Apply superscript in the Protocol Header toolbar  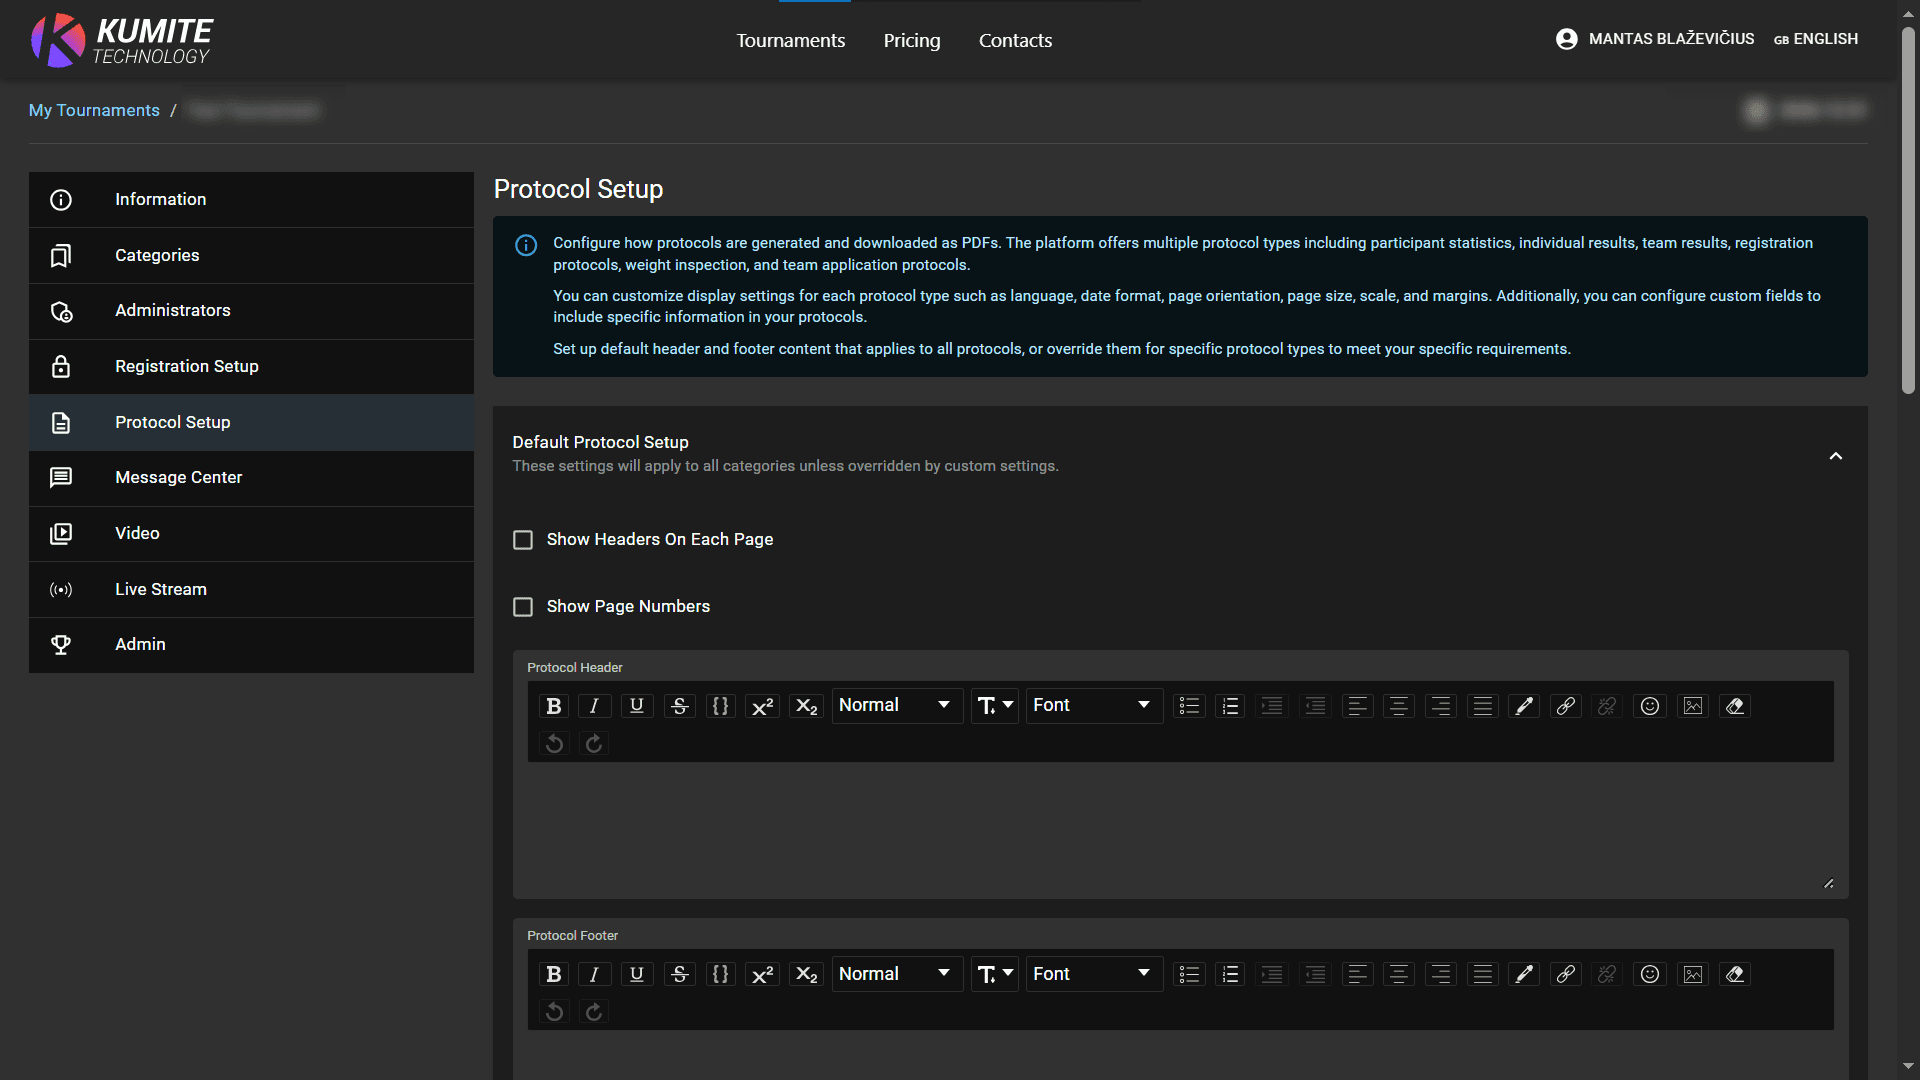click(763, 705)
